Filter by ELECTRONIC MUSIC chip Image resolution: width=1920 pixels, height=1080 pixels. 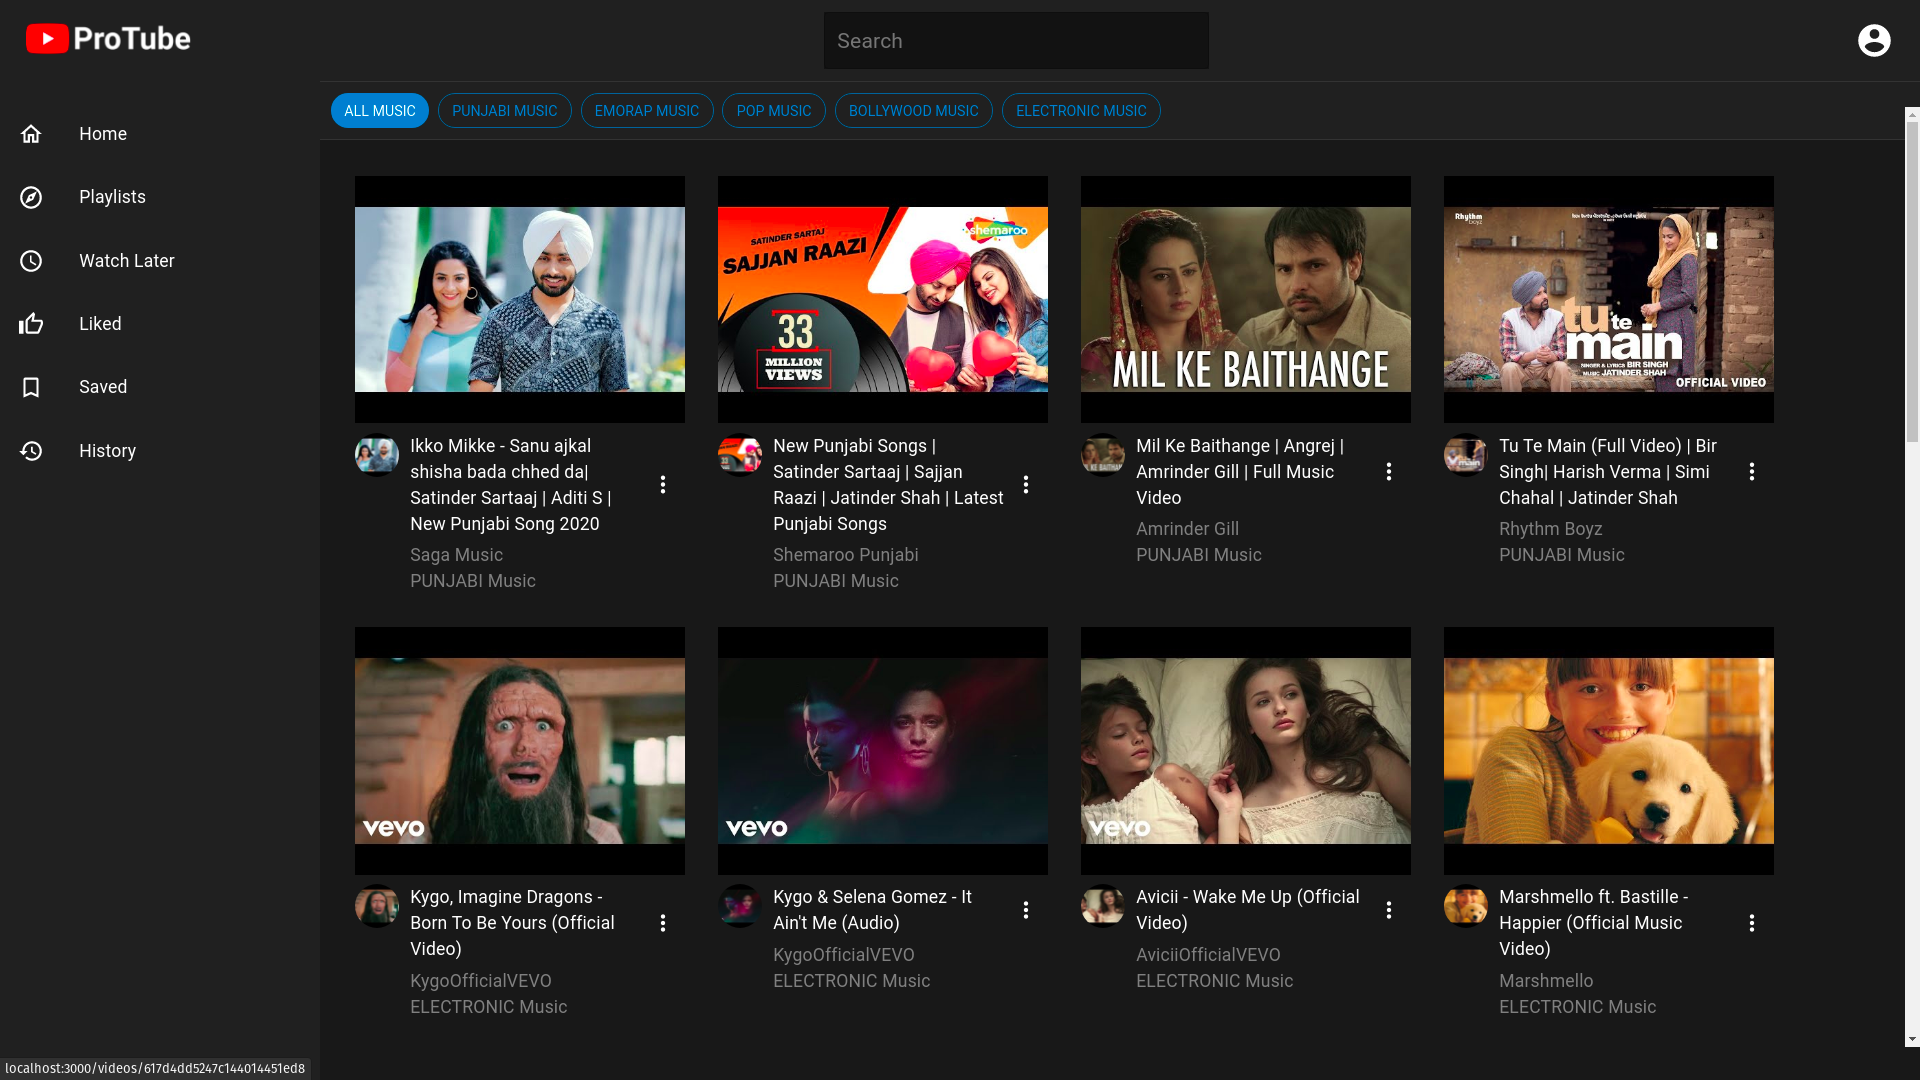[x=1081, y=111]
